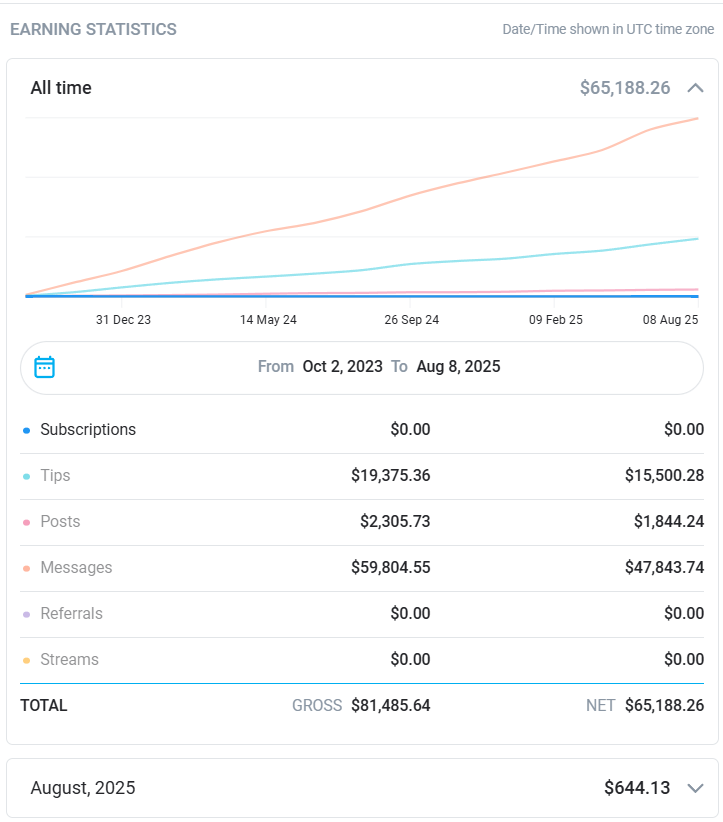Click the Streams row label
Image resolution: width=723 pixels, height=822 pixels.
69,660
